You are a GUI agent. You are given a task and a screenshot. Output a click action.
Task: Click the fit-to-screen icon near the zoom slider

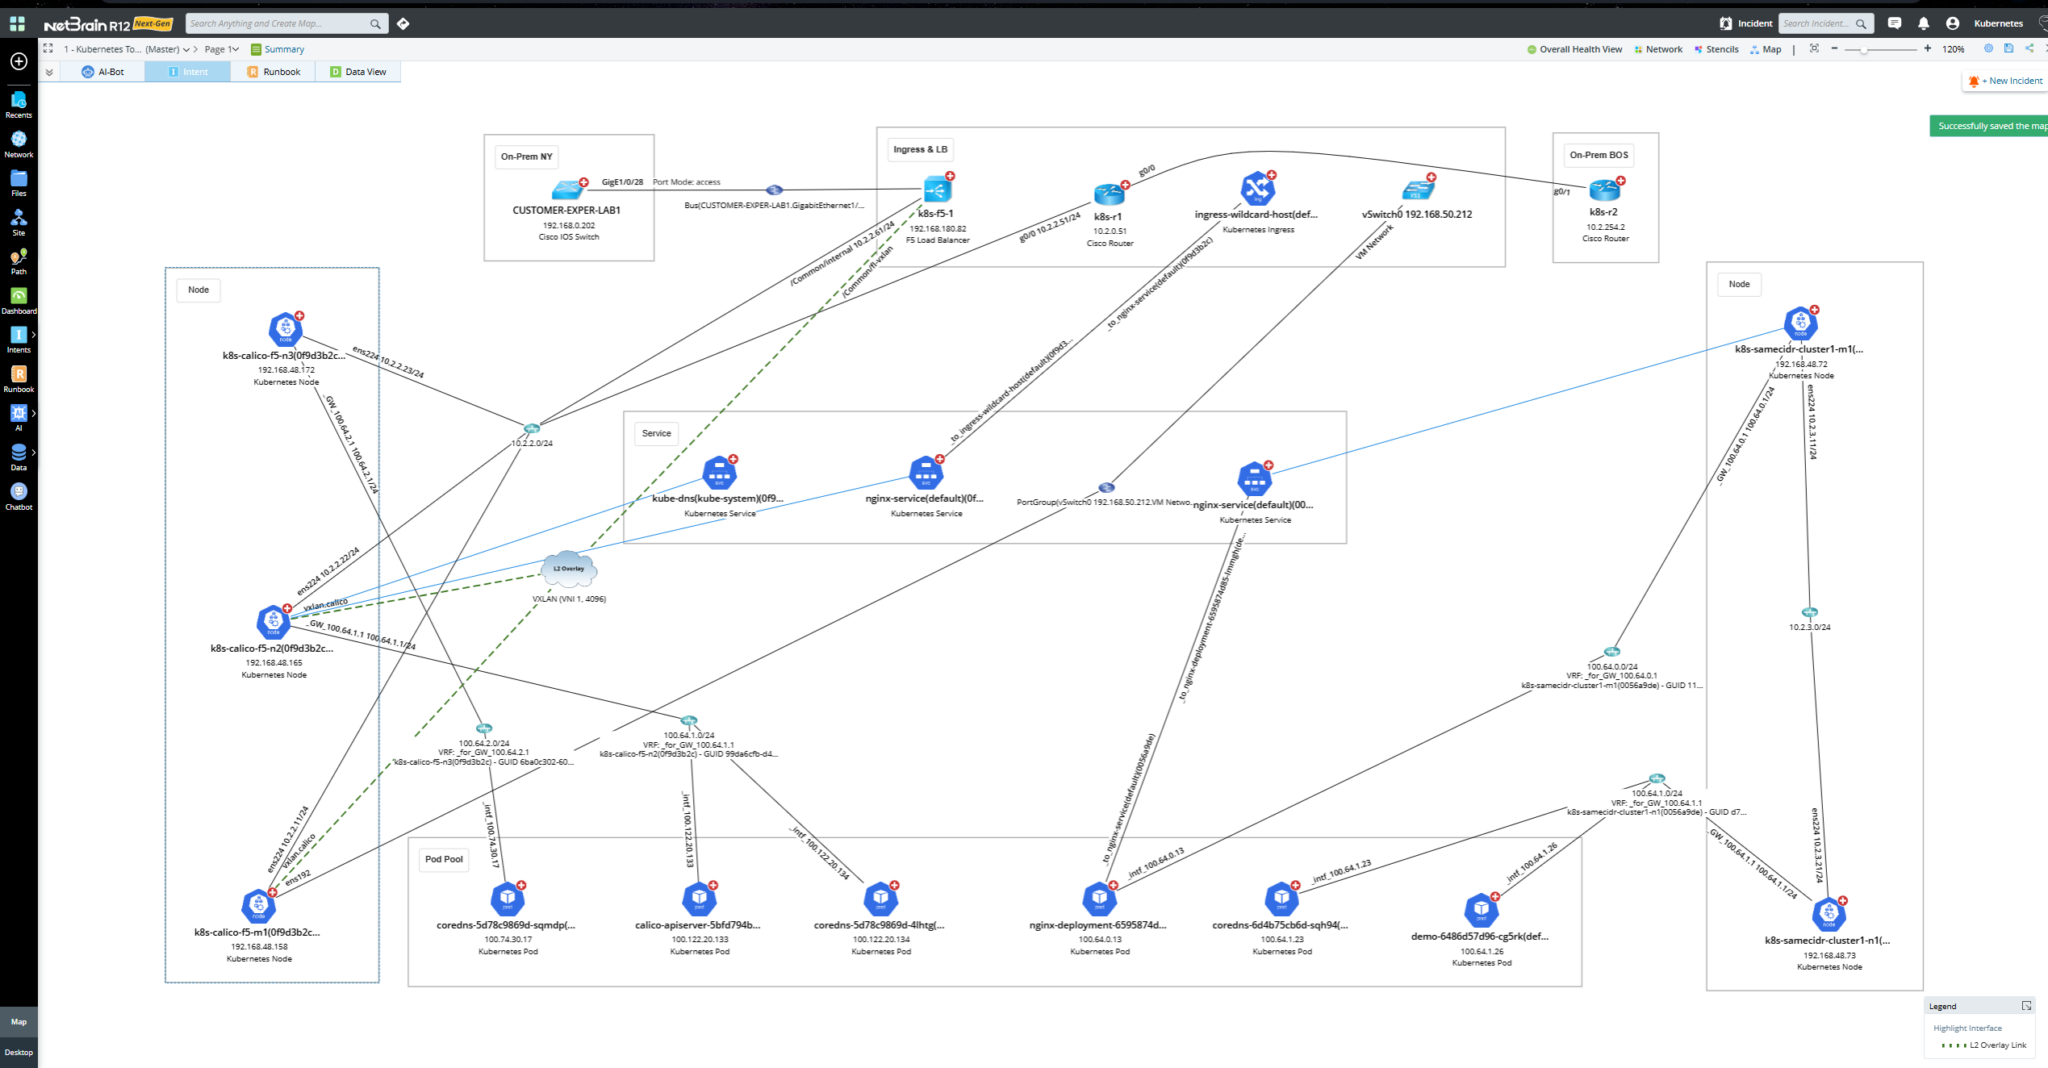pyautogui.click(x=1814, y=48)
